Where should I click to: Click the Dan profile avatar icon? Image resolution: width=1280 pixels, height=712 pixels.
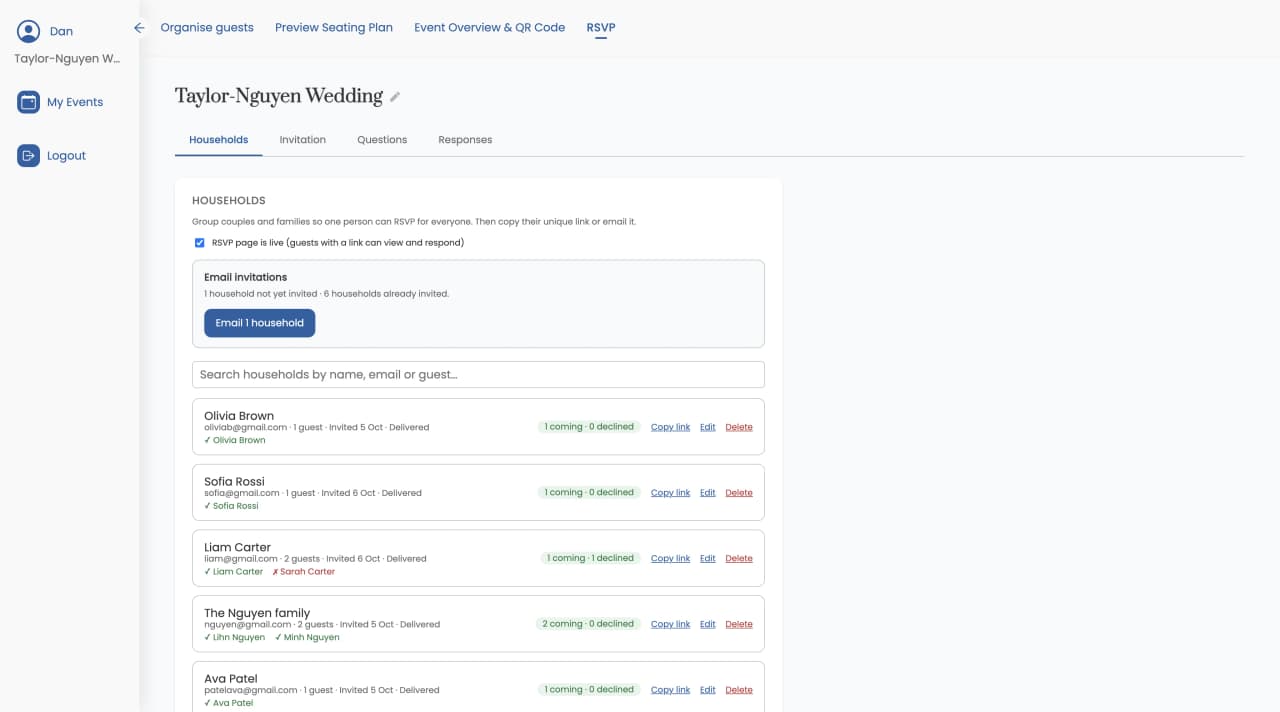tap(28, 31)
